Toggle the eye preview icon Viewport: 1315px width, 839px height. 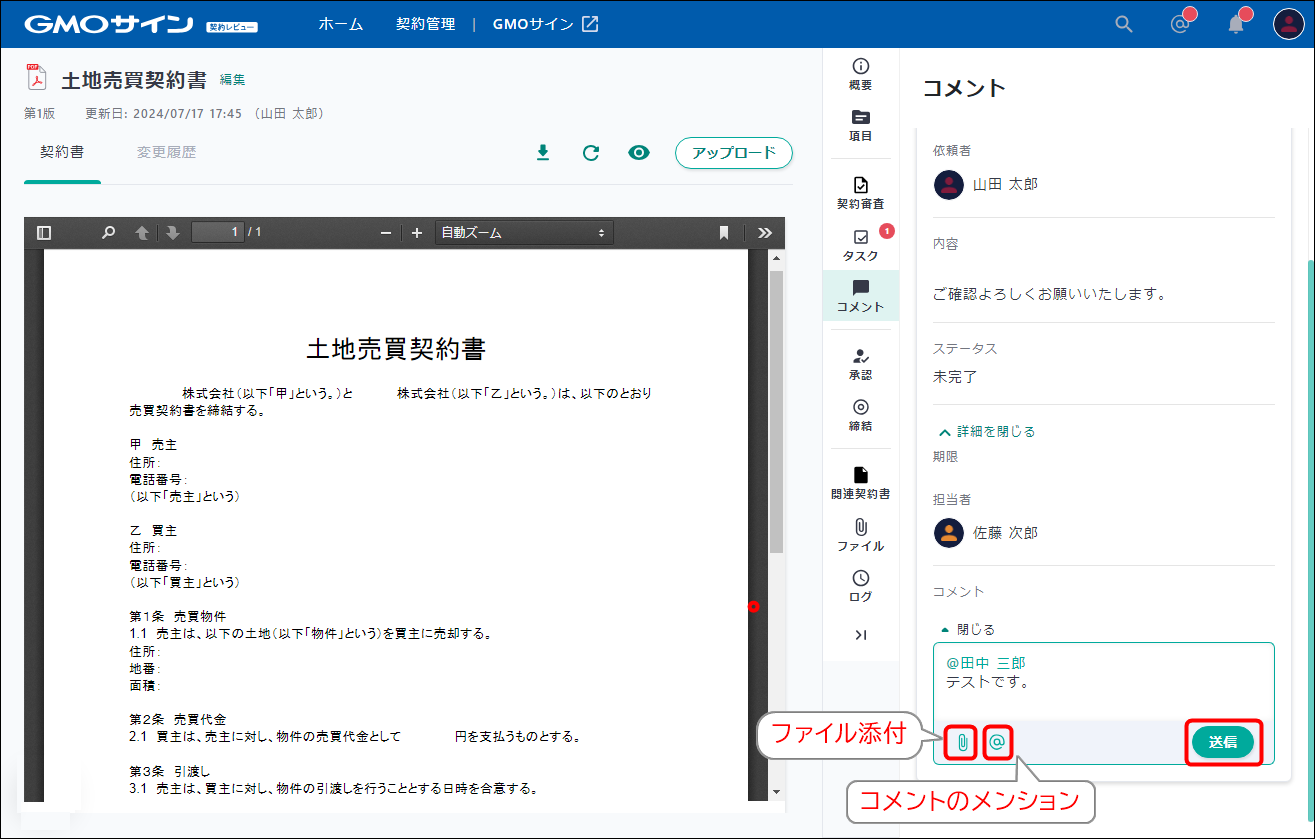[x=639, y=153]
